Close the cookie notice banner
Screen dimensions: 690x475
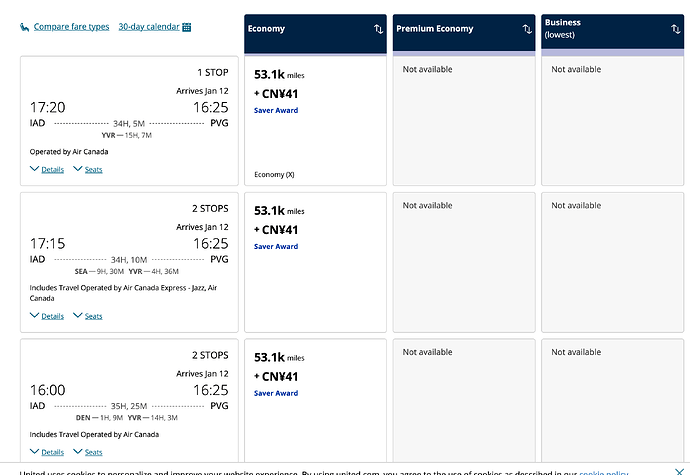[679, 471]
